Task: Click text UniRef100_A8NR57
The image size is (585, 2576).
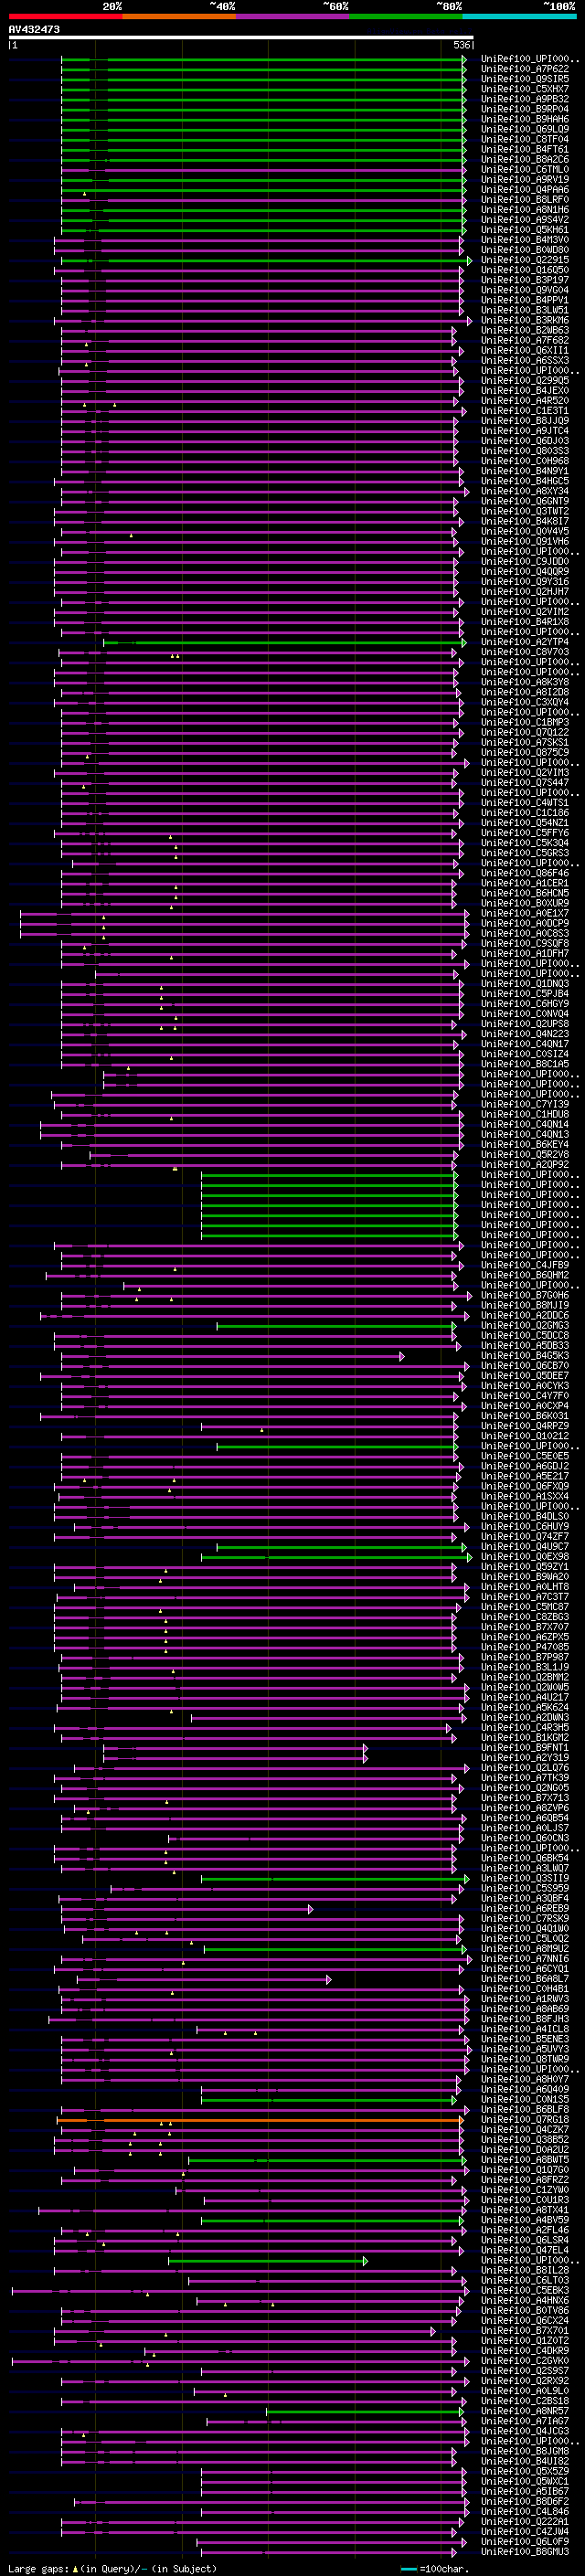Action: click(525, 2410)
